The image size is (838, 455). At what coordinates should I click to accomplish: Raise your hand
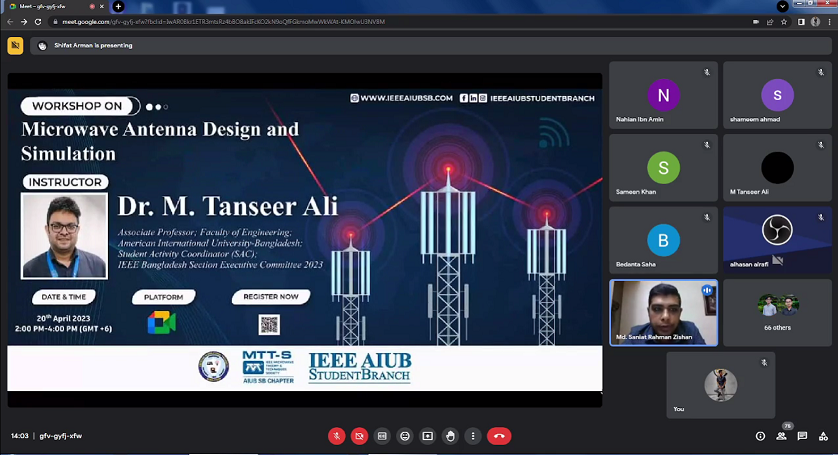tap(450, 436)
